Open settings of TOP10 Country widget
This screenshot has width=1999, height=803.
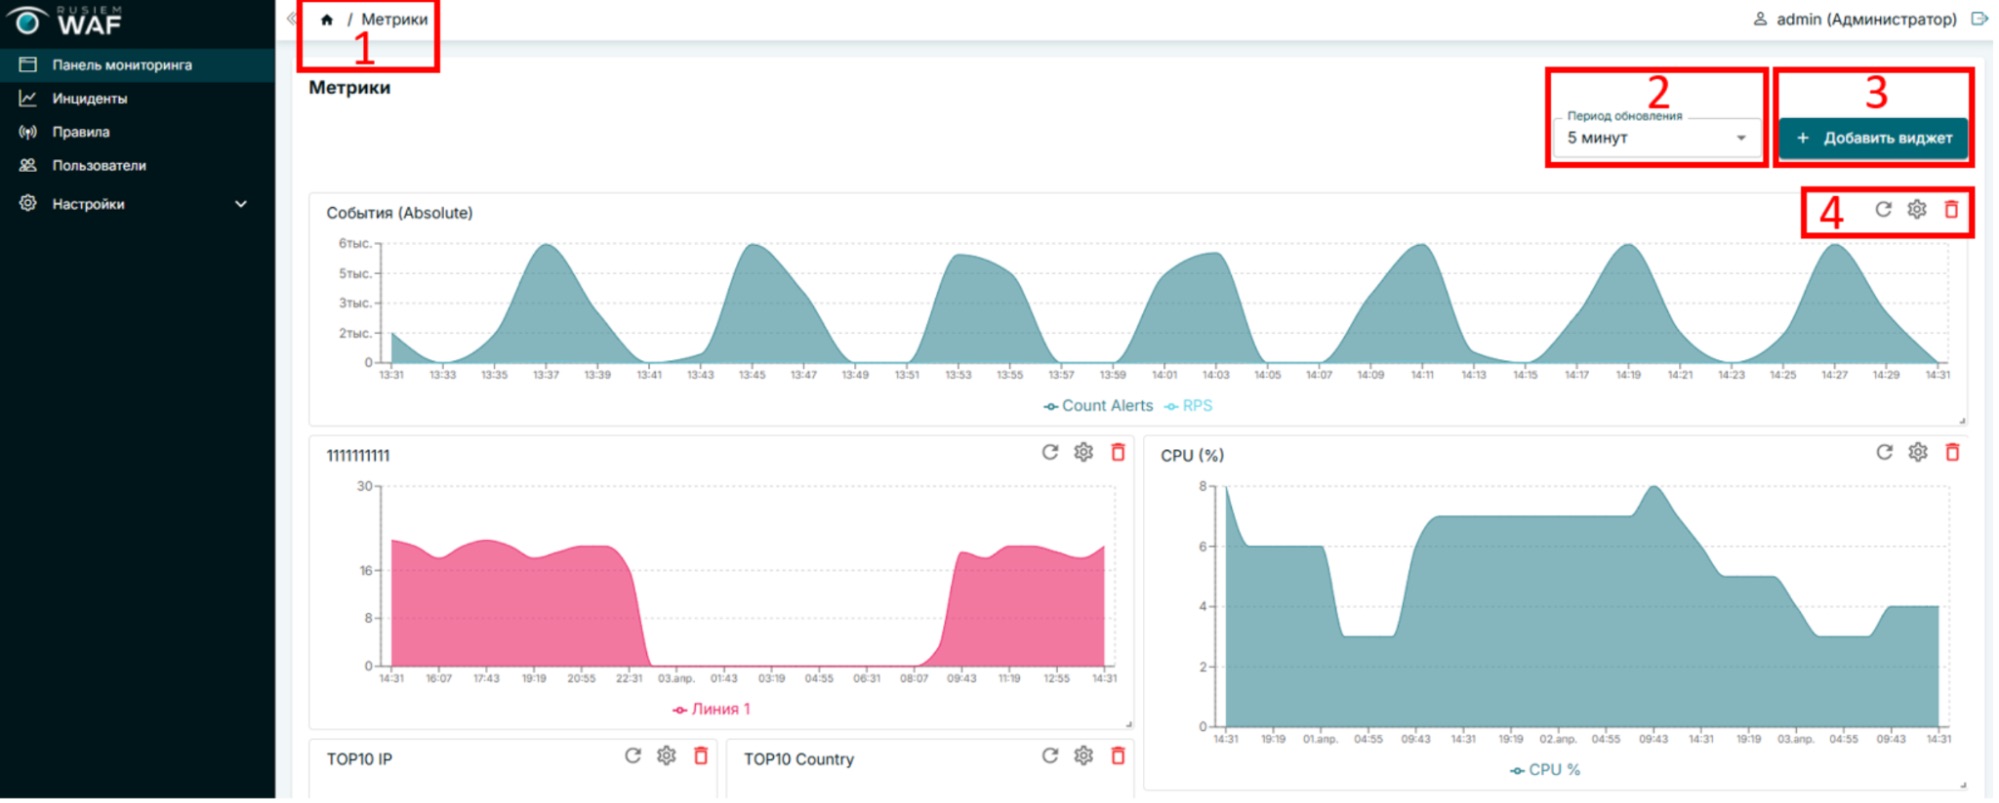click(x=1084, y=756)
